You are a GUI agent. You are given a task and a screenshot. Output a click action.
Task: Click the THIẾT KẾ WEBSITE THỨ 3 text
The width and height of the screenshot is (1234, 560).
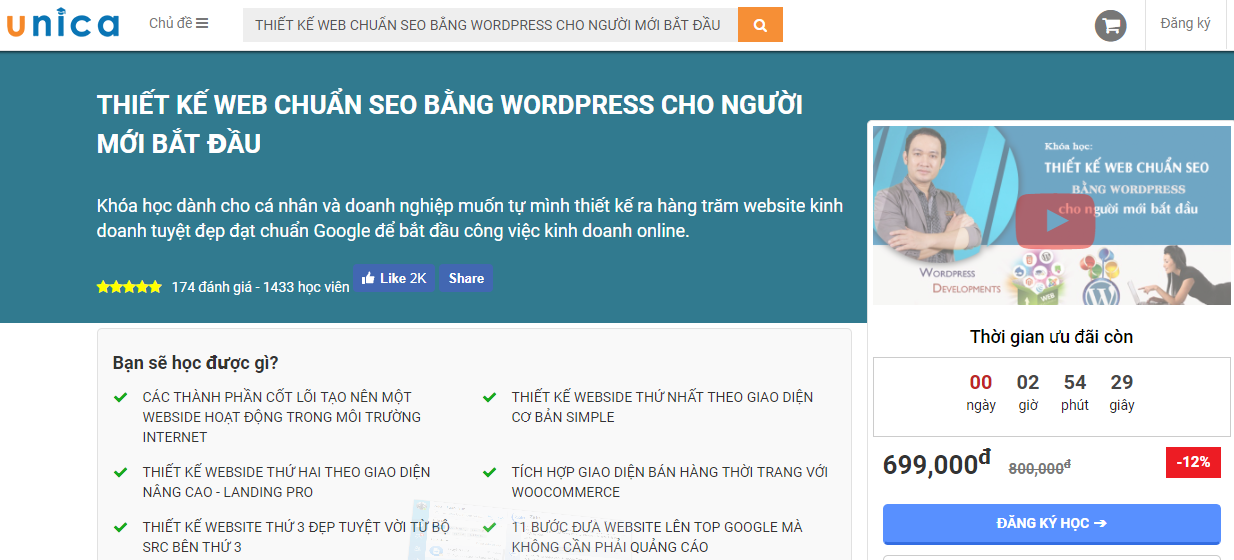tap(296, 537)
